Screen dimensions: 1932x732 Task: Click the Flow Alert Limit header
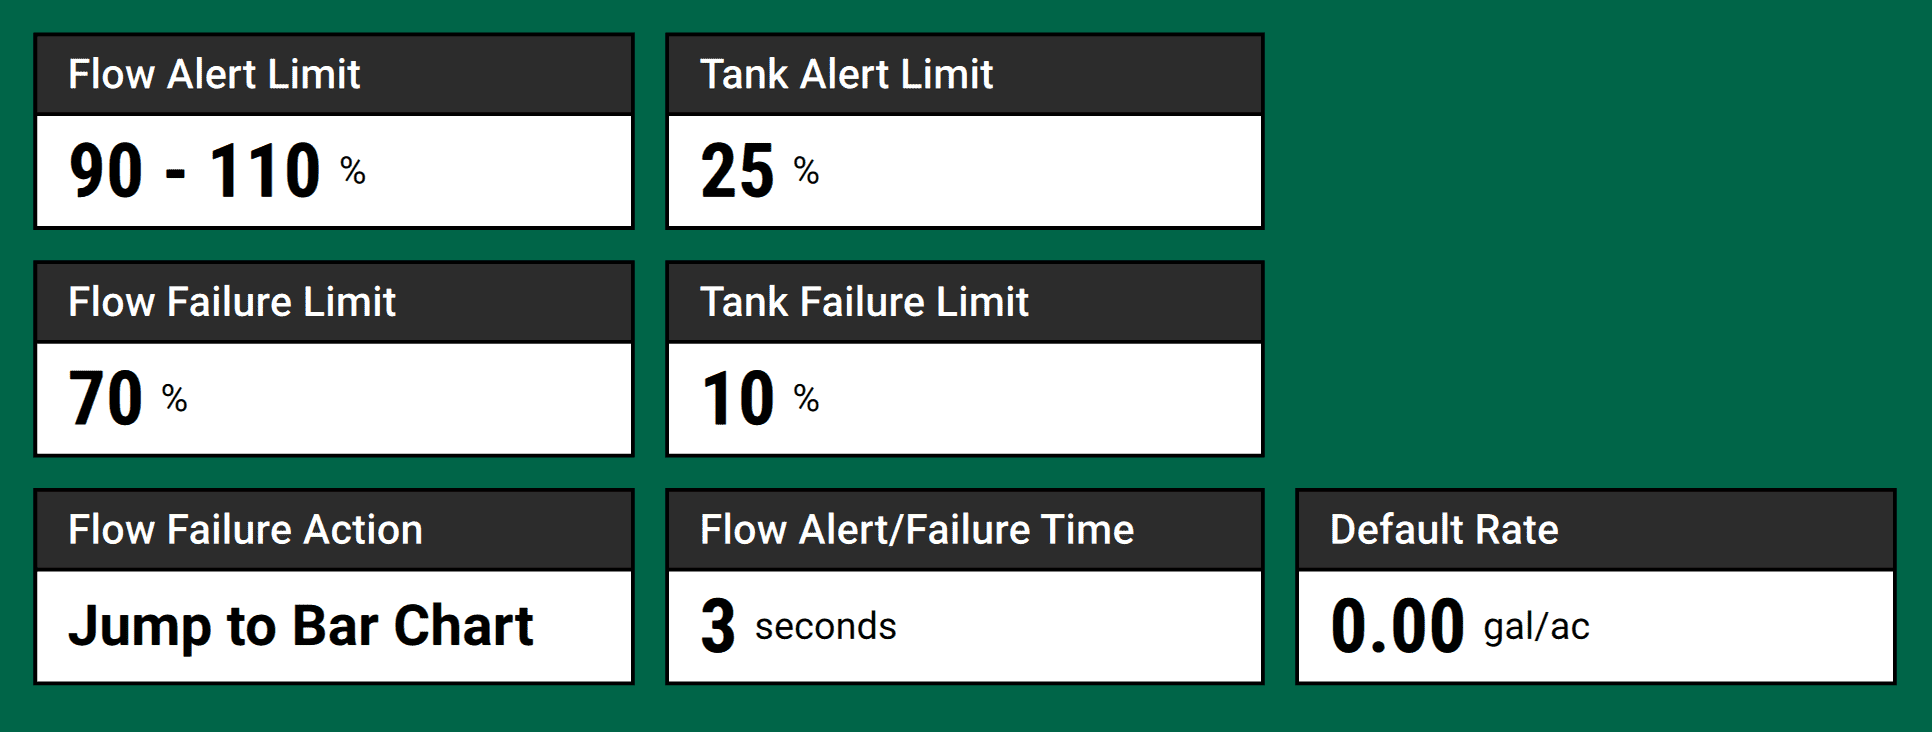[334, 73]
